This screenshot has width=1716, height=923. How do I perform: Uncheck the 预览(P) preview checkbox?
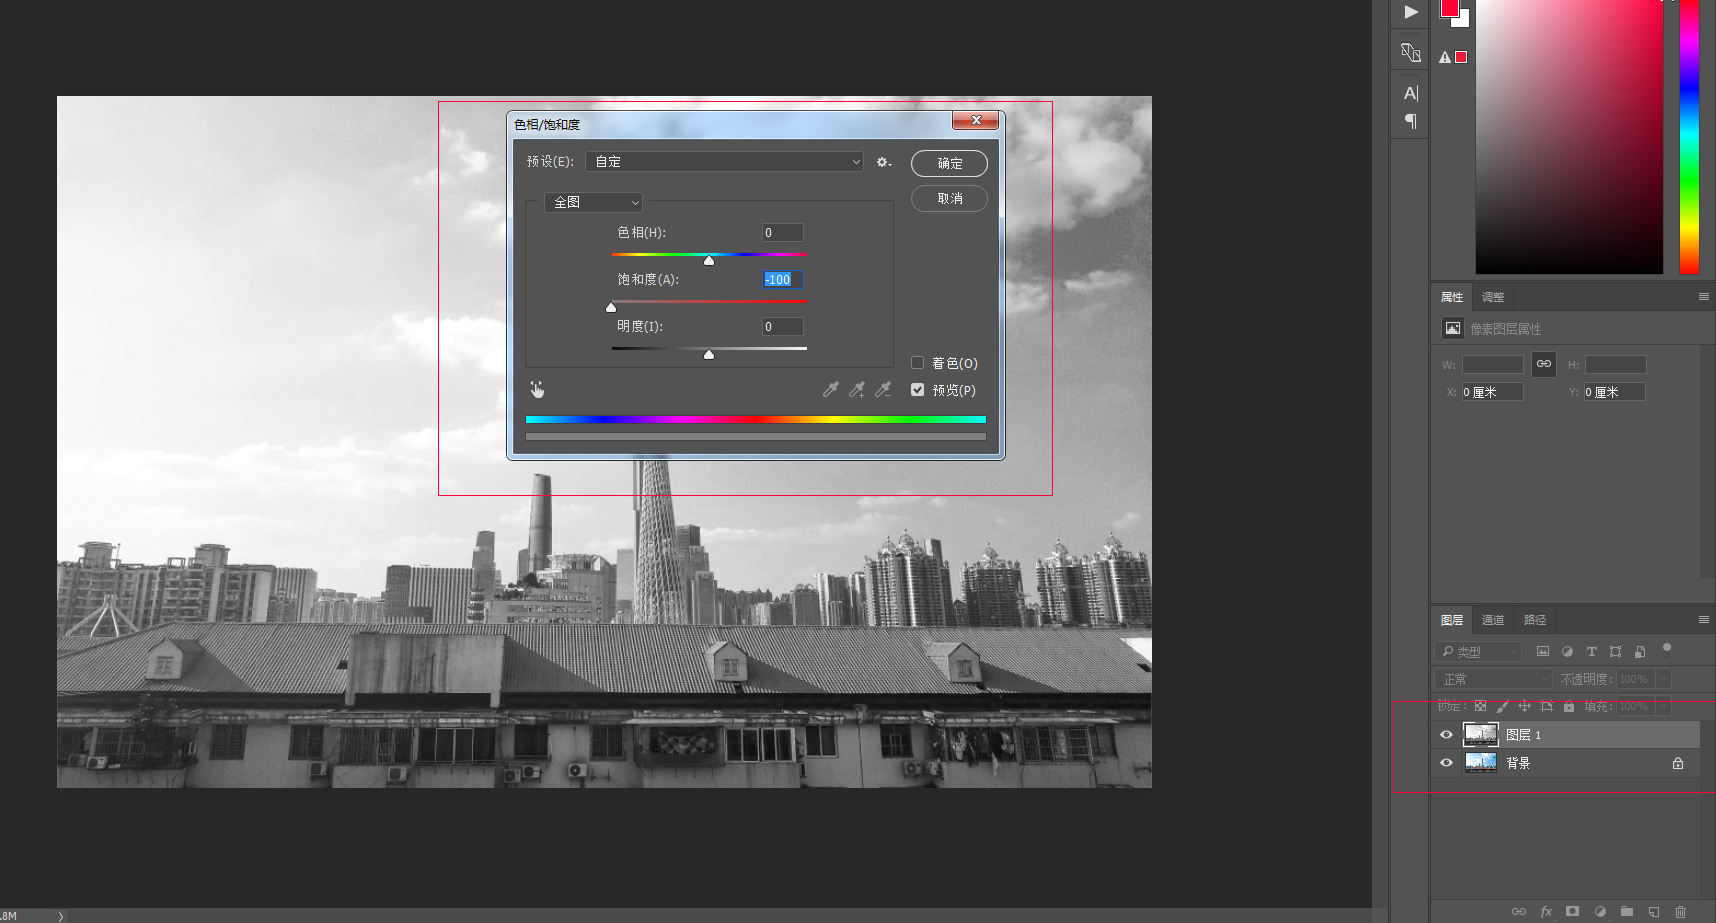[917, 390]
